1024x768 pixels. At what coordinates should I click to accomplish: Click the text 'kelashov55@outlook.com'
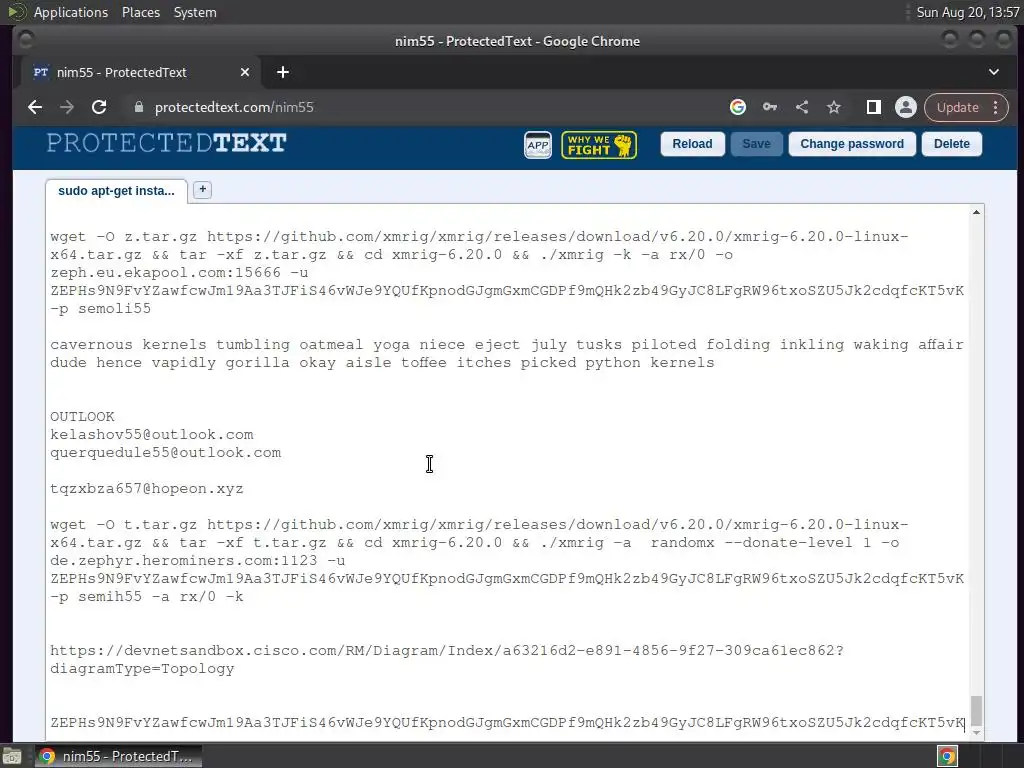click(152, 435)
